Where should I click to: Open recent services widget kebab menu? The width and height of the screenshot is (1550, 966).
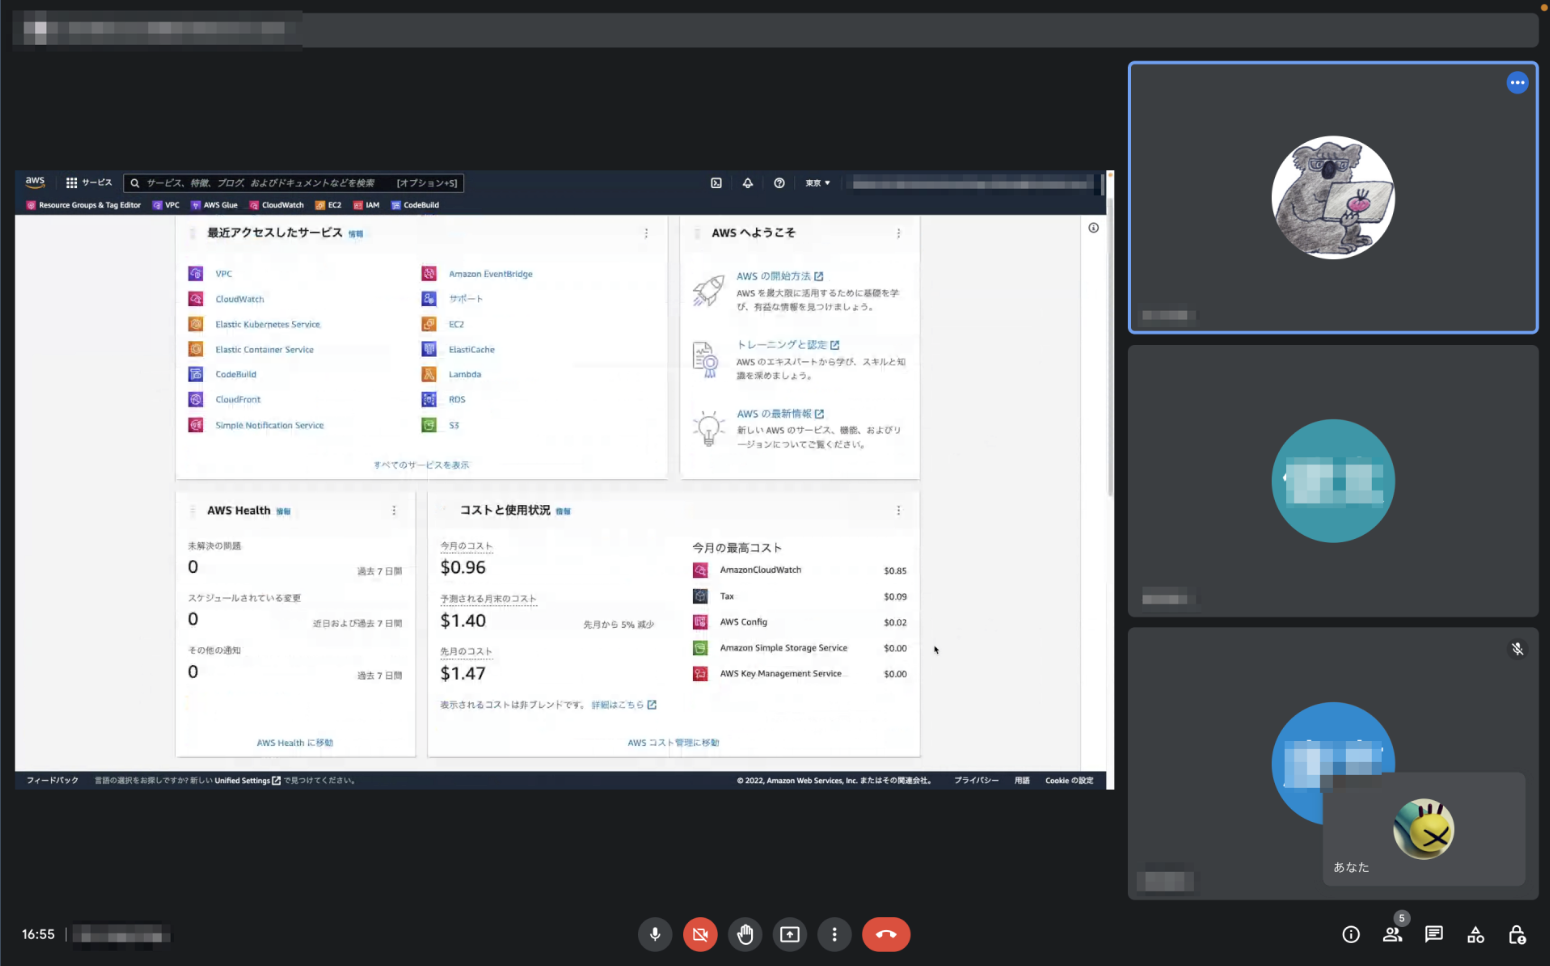point(646,233)
